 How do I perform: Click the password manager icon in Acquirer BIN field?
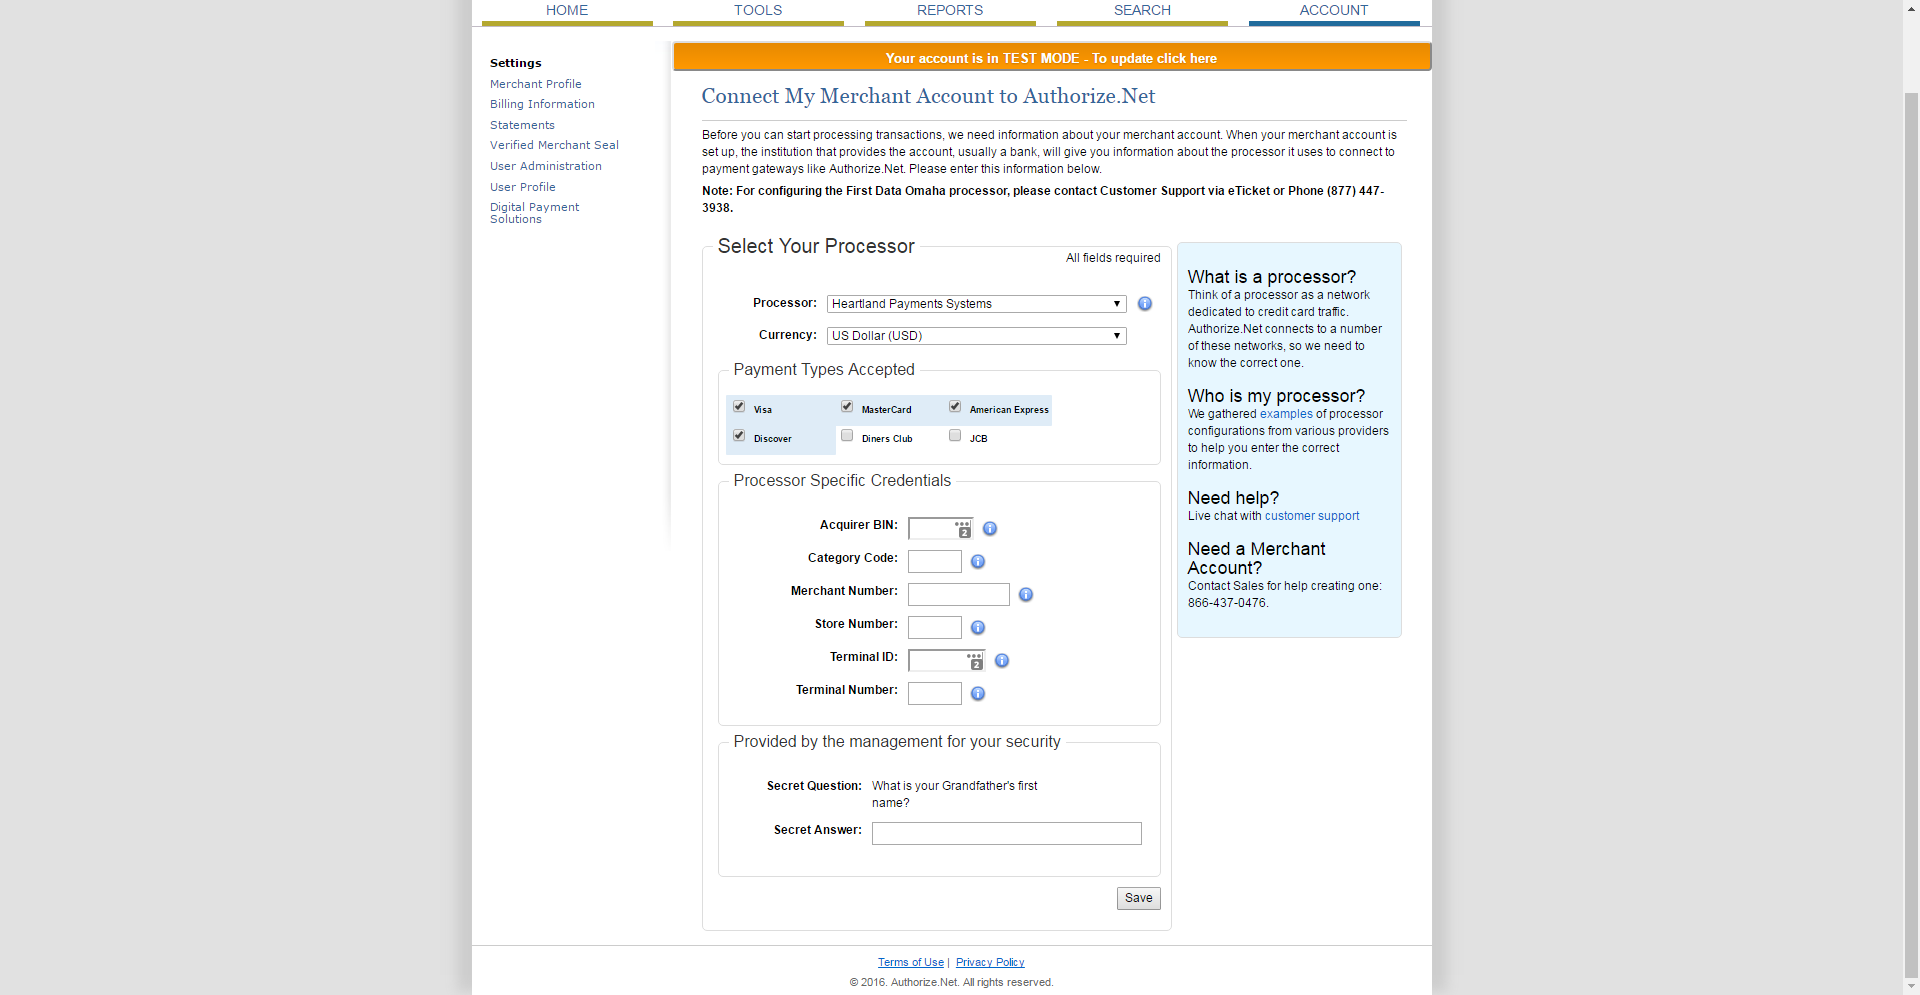(963, 529)
